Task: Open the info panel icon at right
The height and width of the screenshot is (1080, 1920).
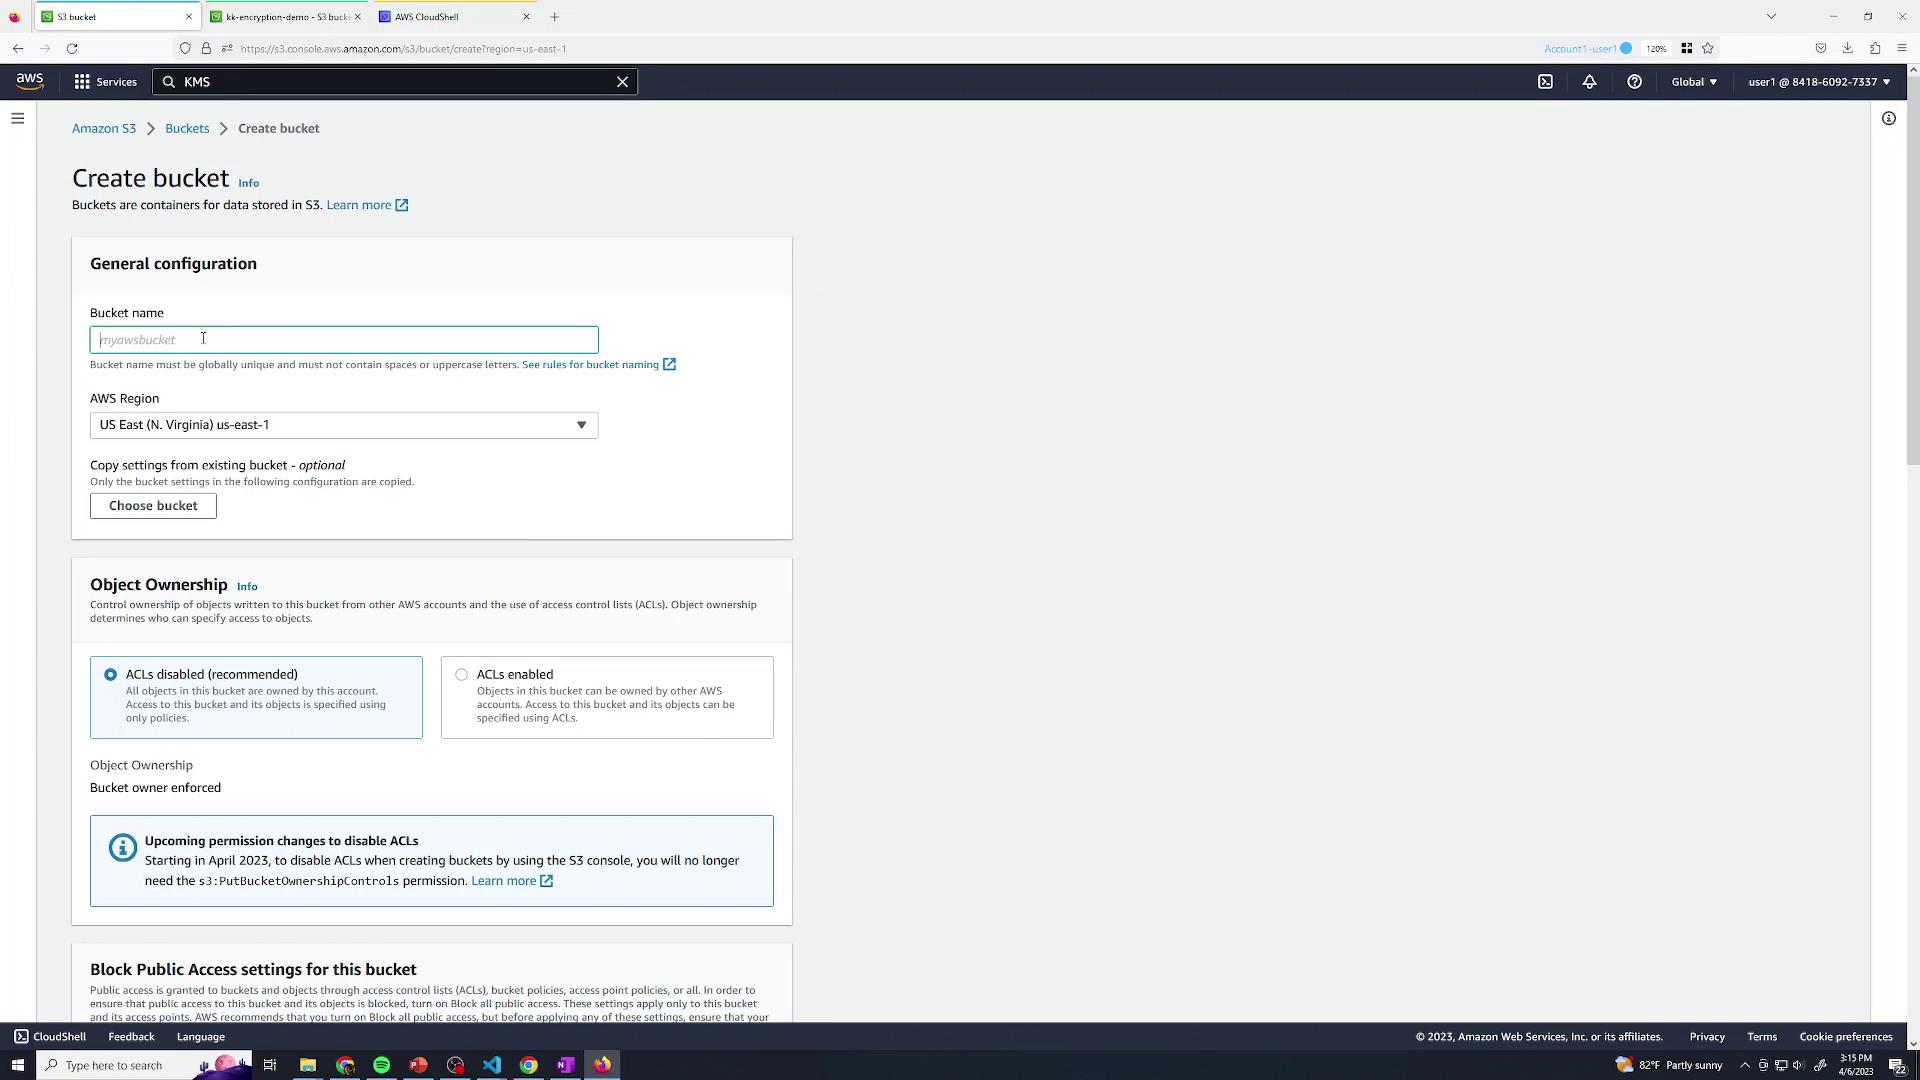Action: (x=1888, y=118)
